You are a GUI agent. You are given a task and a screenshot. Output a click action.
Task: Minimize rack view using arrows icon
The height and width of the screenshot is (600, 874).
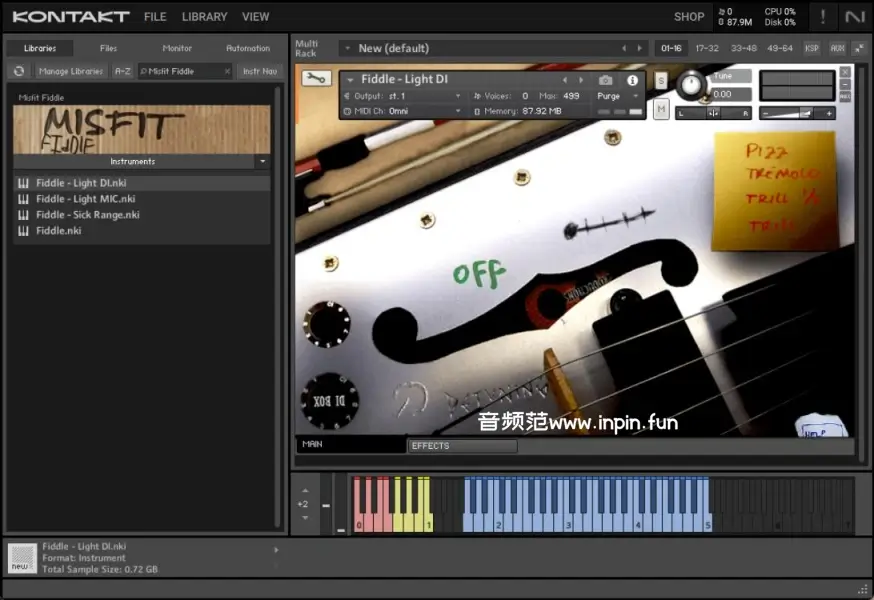[x=858, y=48]
